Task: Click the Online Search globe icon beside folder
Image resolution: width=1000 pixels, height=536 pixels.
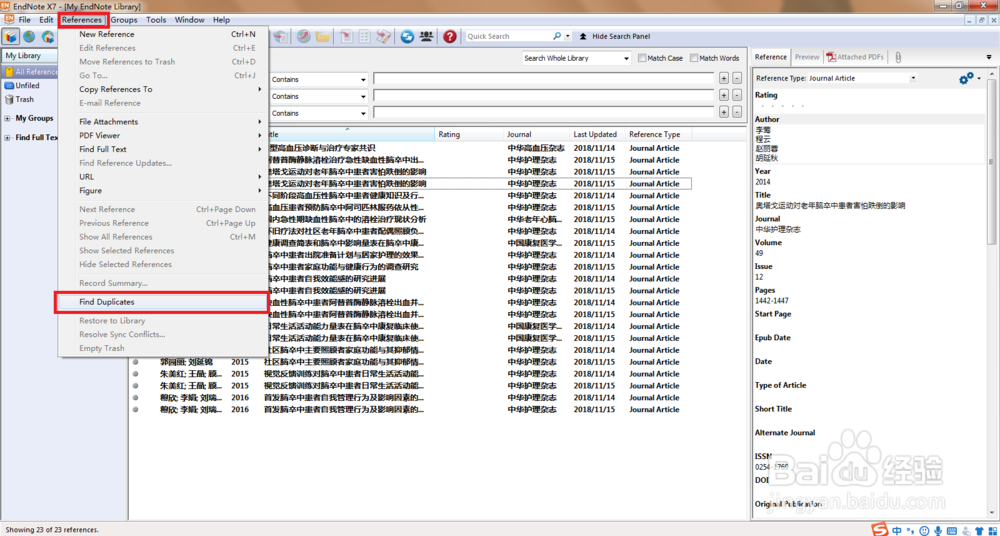Action: coord(304,36)
